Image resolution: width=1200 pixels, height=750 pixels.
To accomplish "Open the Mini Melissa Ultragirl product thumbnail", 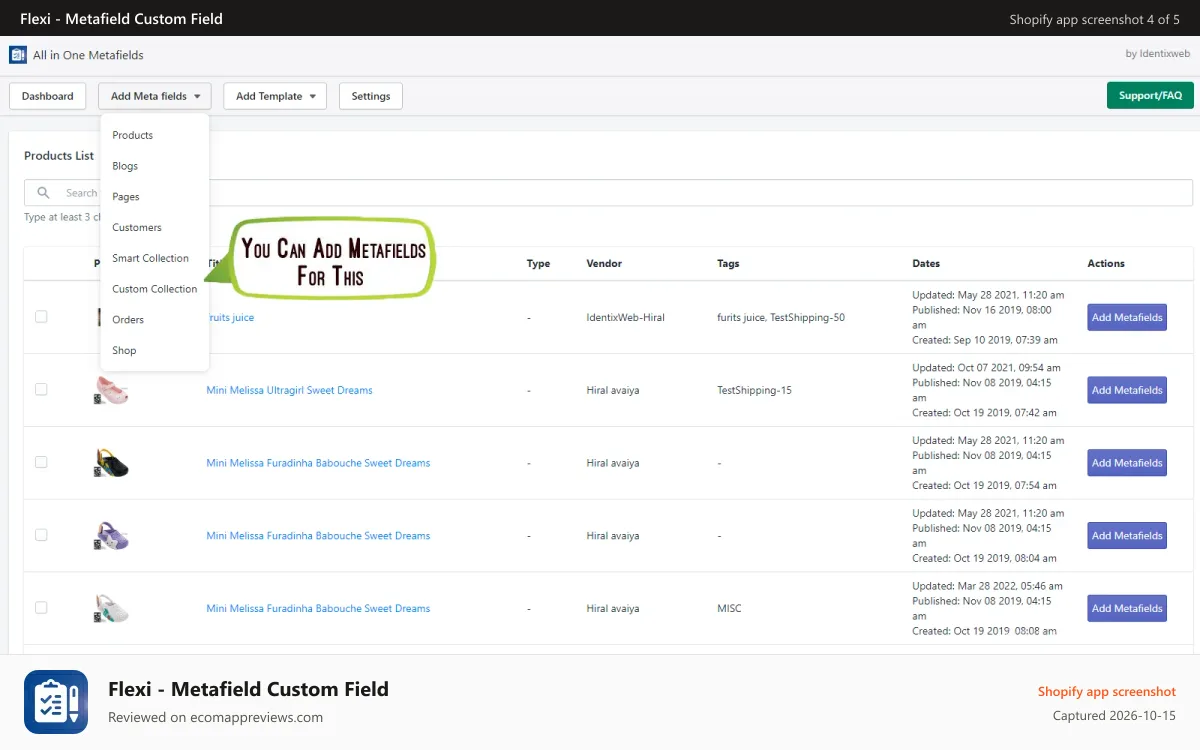I will [x=111, y=390].
